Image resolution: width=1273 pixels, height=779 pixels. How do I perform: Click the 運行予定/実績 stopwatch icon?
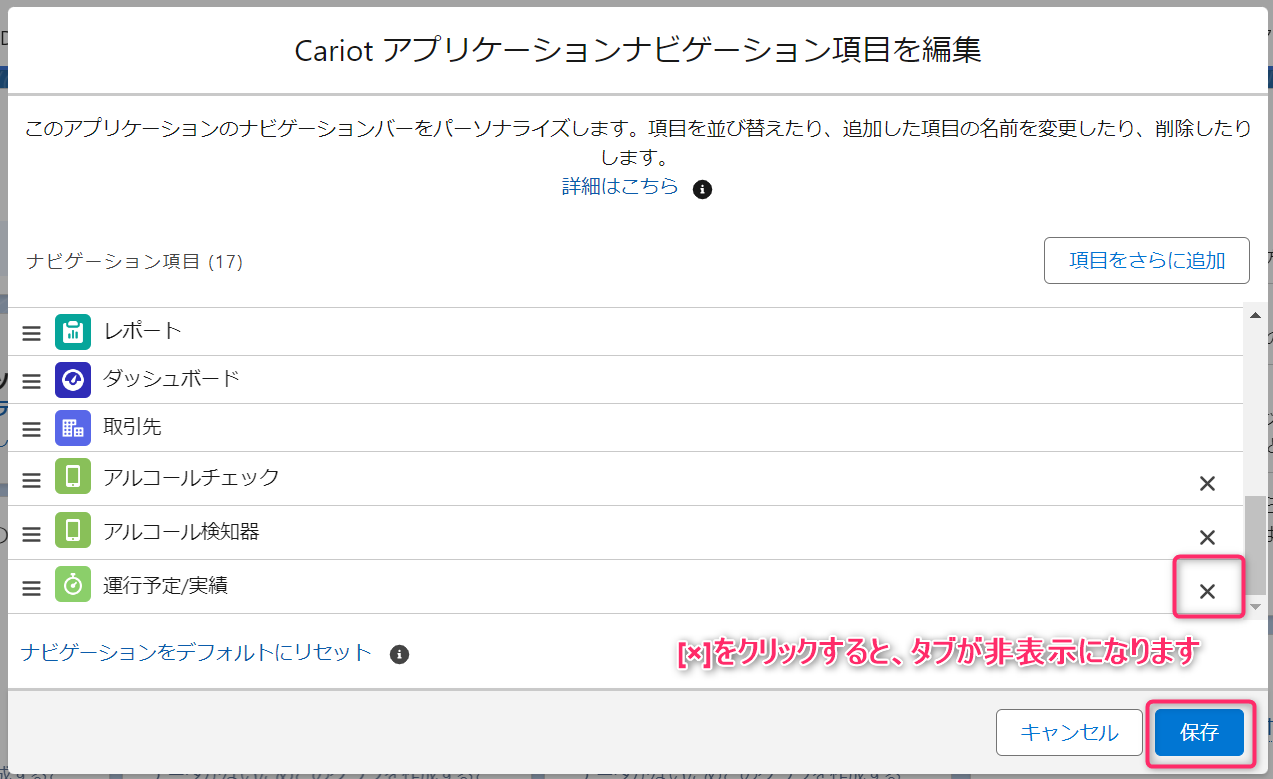(73, 586)
